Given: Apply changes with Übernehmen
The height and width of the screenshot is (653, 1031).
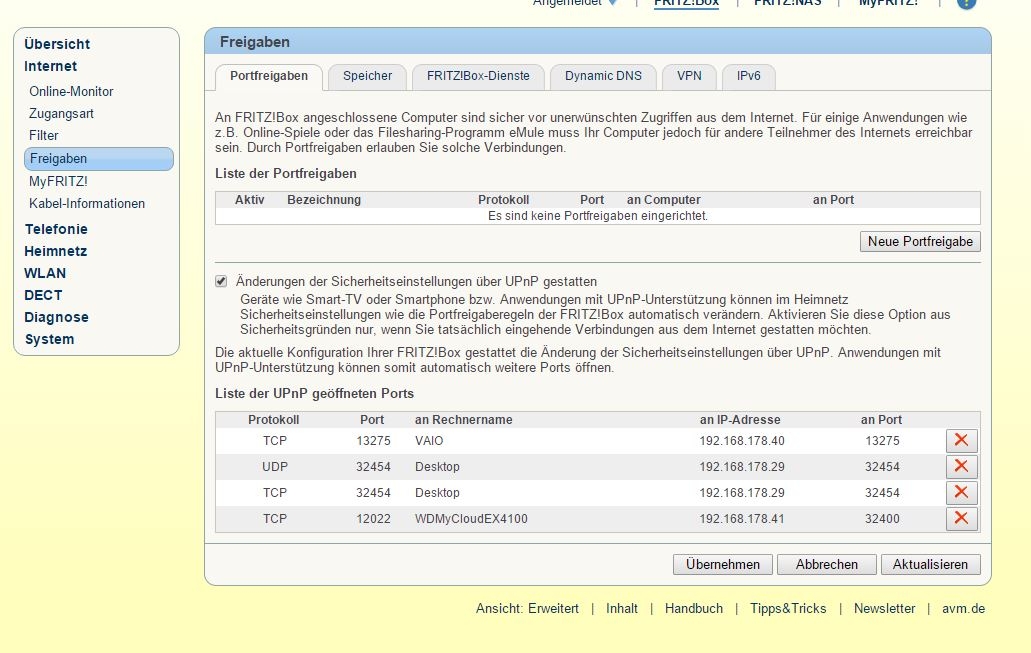Looking at the screenshot, I should pyautogui.click(x=723, y=564).
